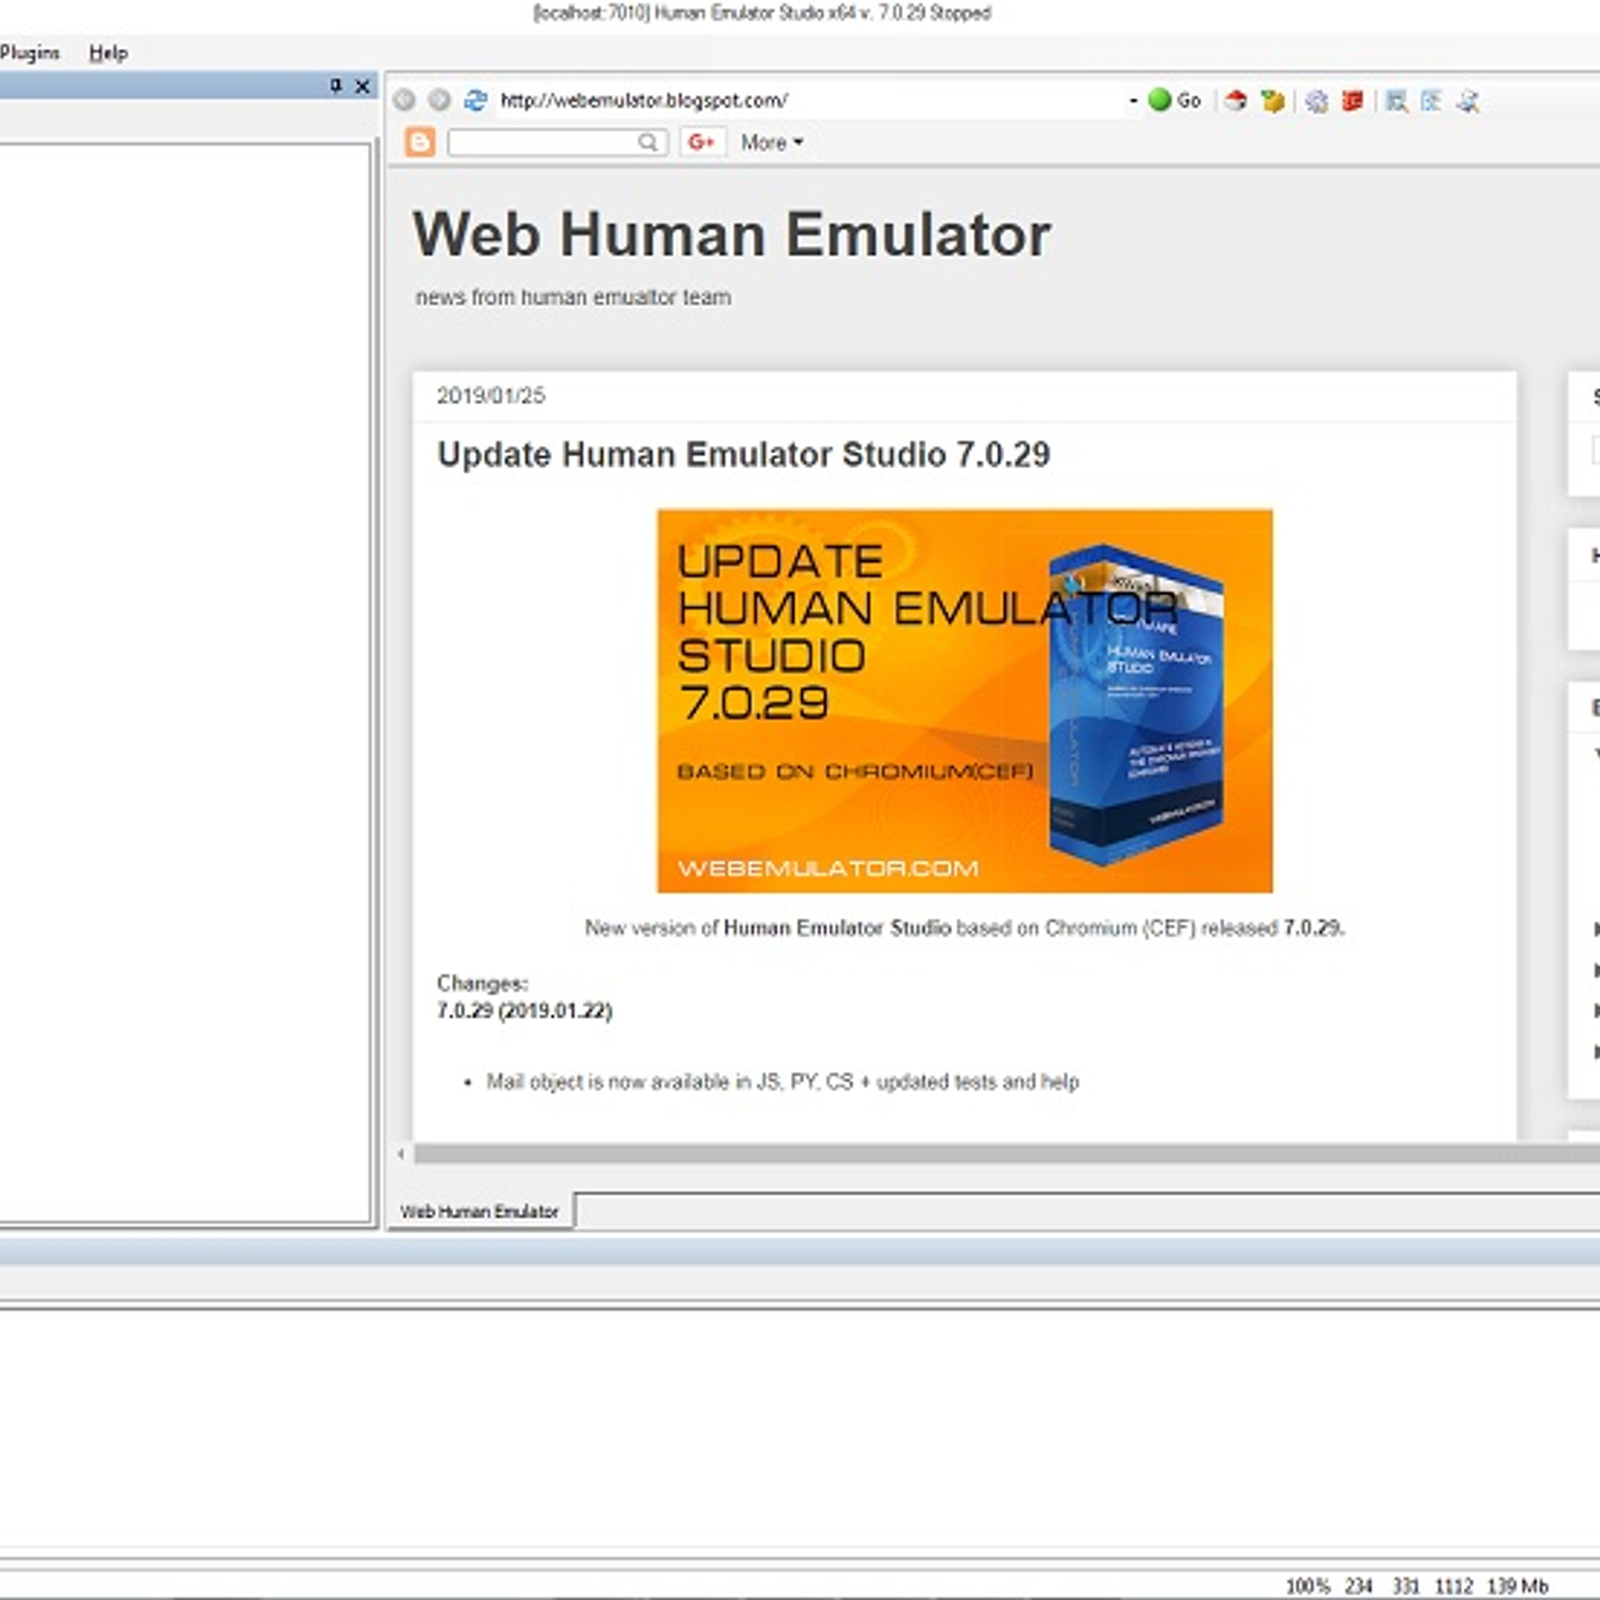Click the green Go button
This screenshot has width=1600, height=1600.
point(1175,100)
